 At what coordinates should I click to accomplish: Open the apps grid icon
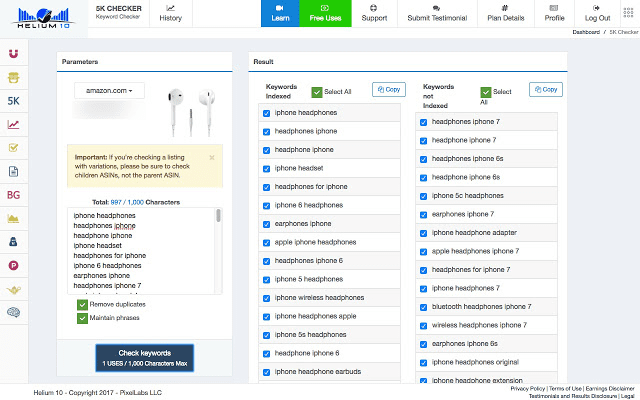click(x=628, y=13)
